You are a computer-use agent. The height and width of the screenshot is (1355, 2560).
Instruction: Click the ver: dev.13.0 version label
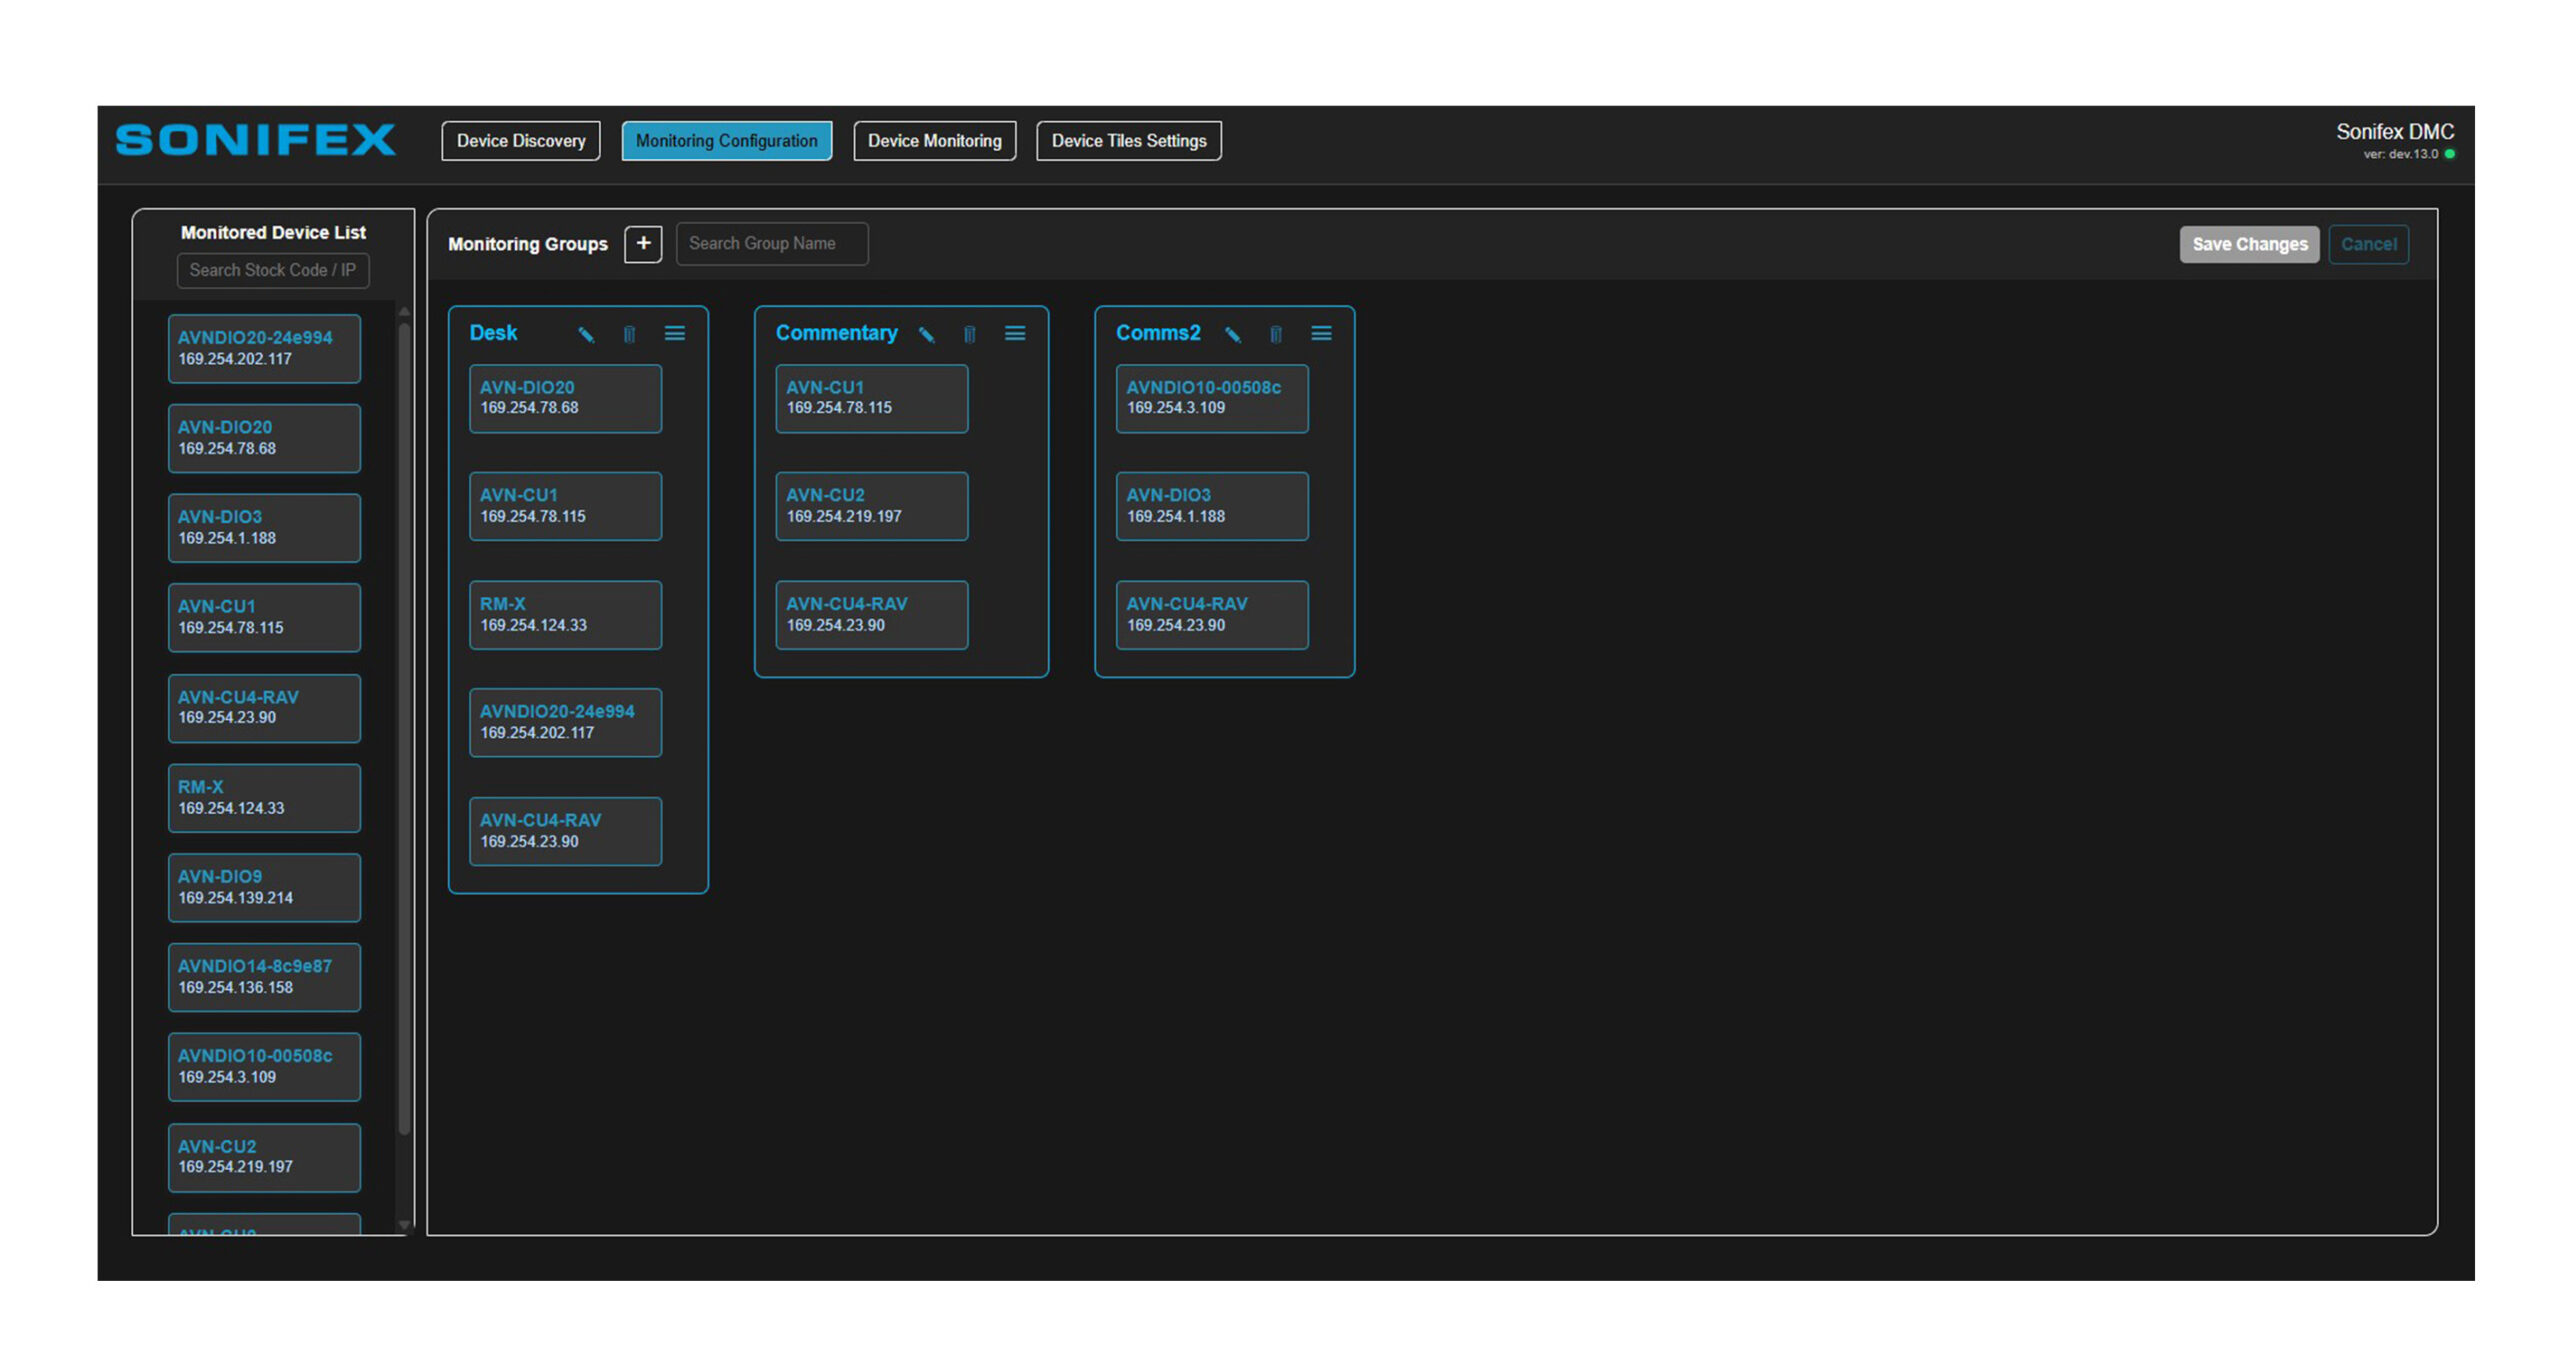point(2399,154)
